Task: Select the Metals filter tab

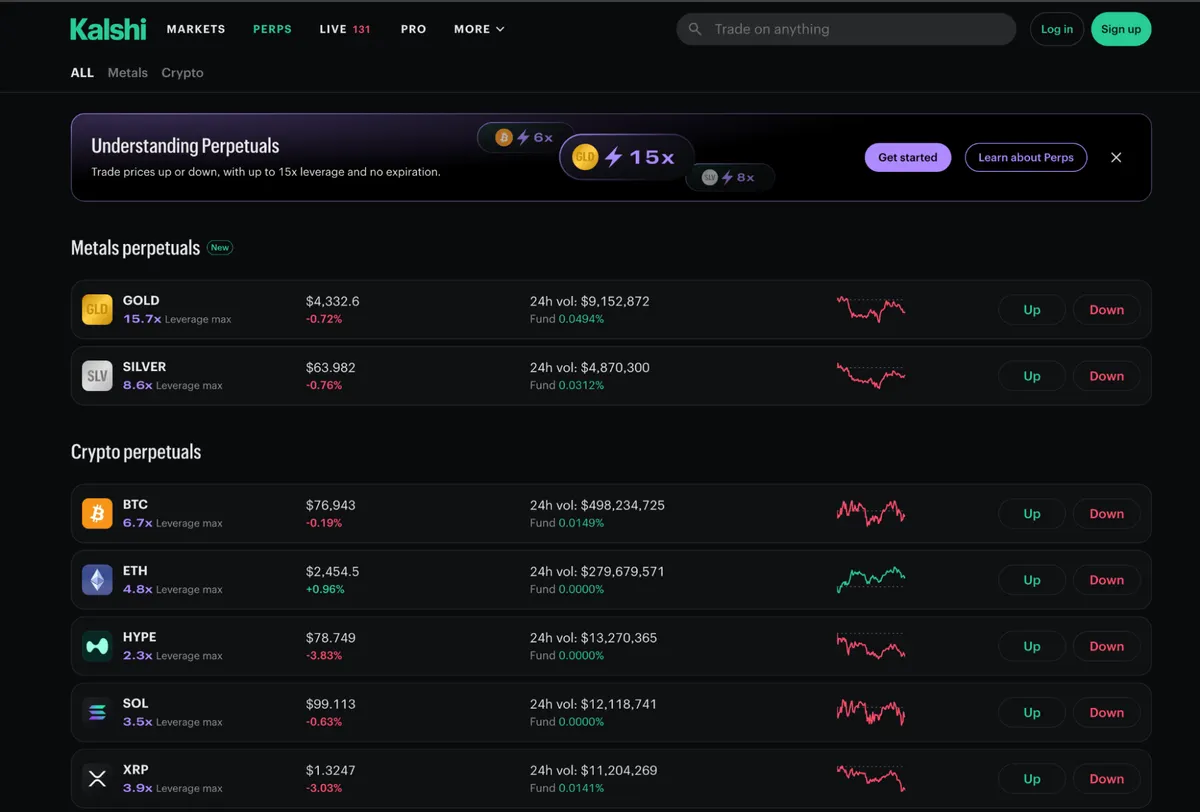Action: 128,73
